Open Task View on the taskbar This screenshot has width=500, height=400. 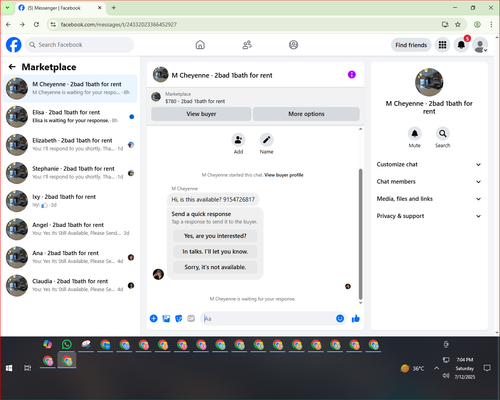(x=28, y=368)
